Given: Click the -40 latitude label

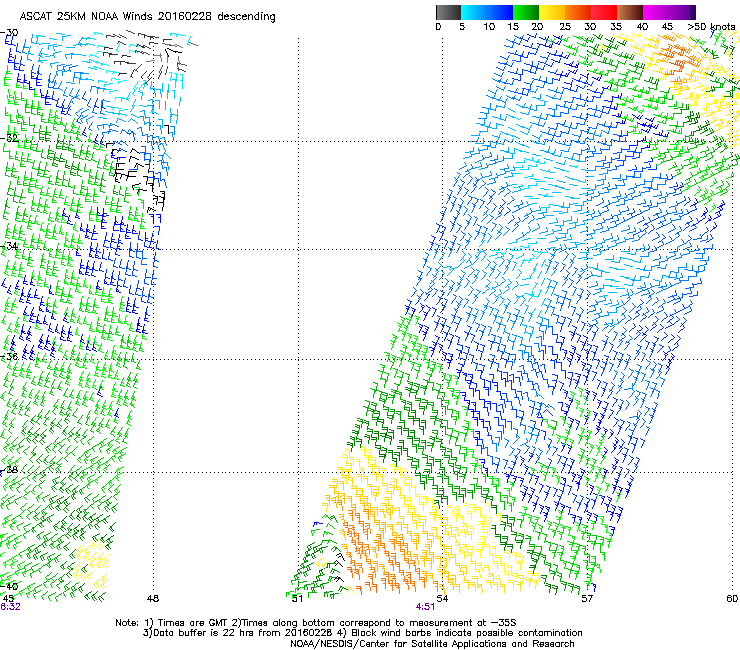Looking at the screenshot, I should 9,586.
